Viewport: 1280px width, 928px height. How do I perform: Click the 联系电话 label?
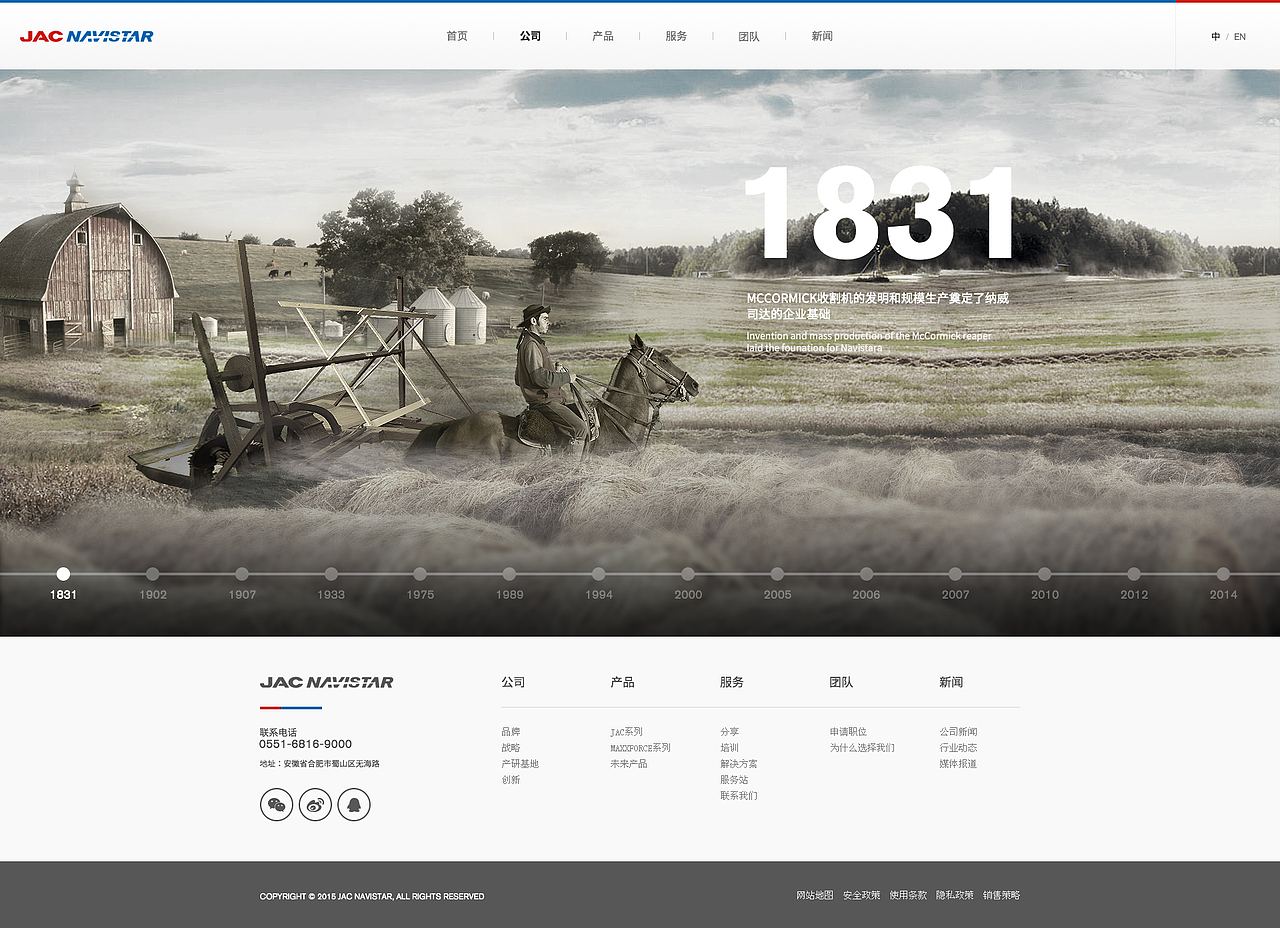coord(278,733)
